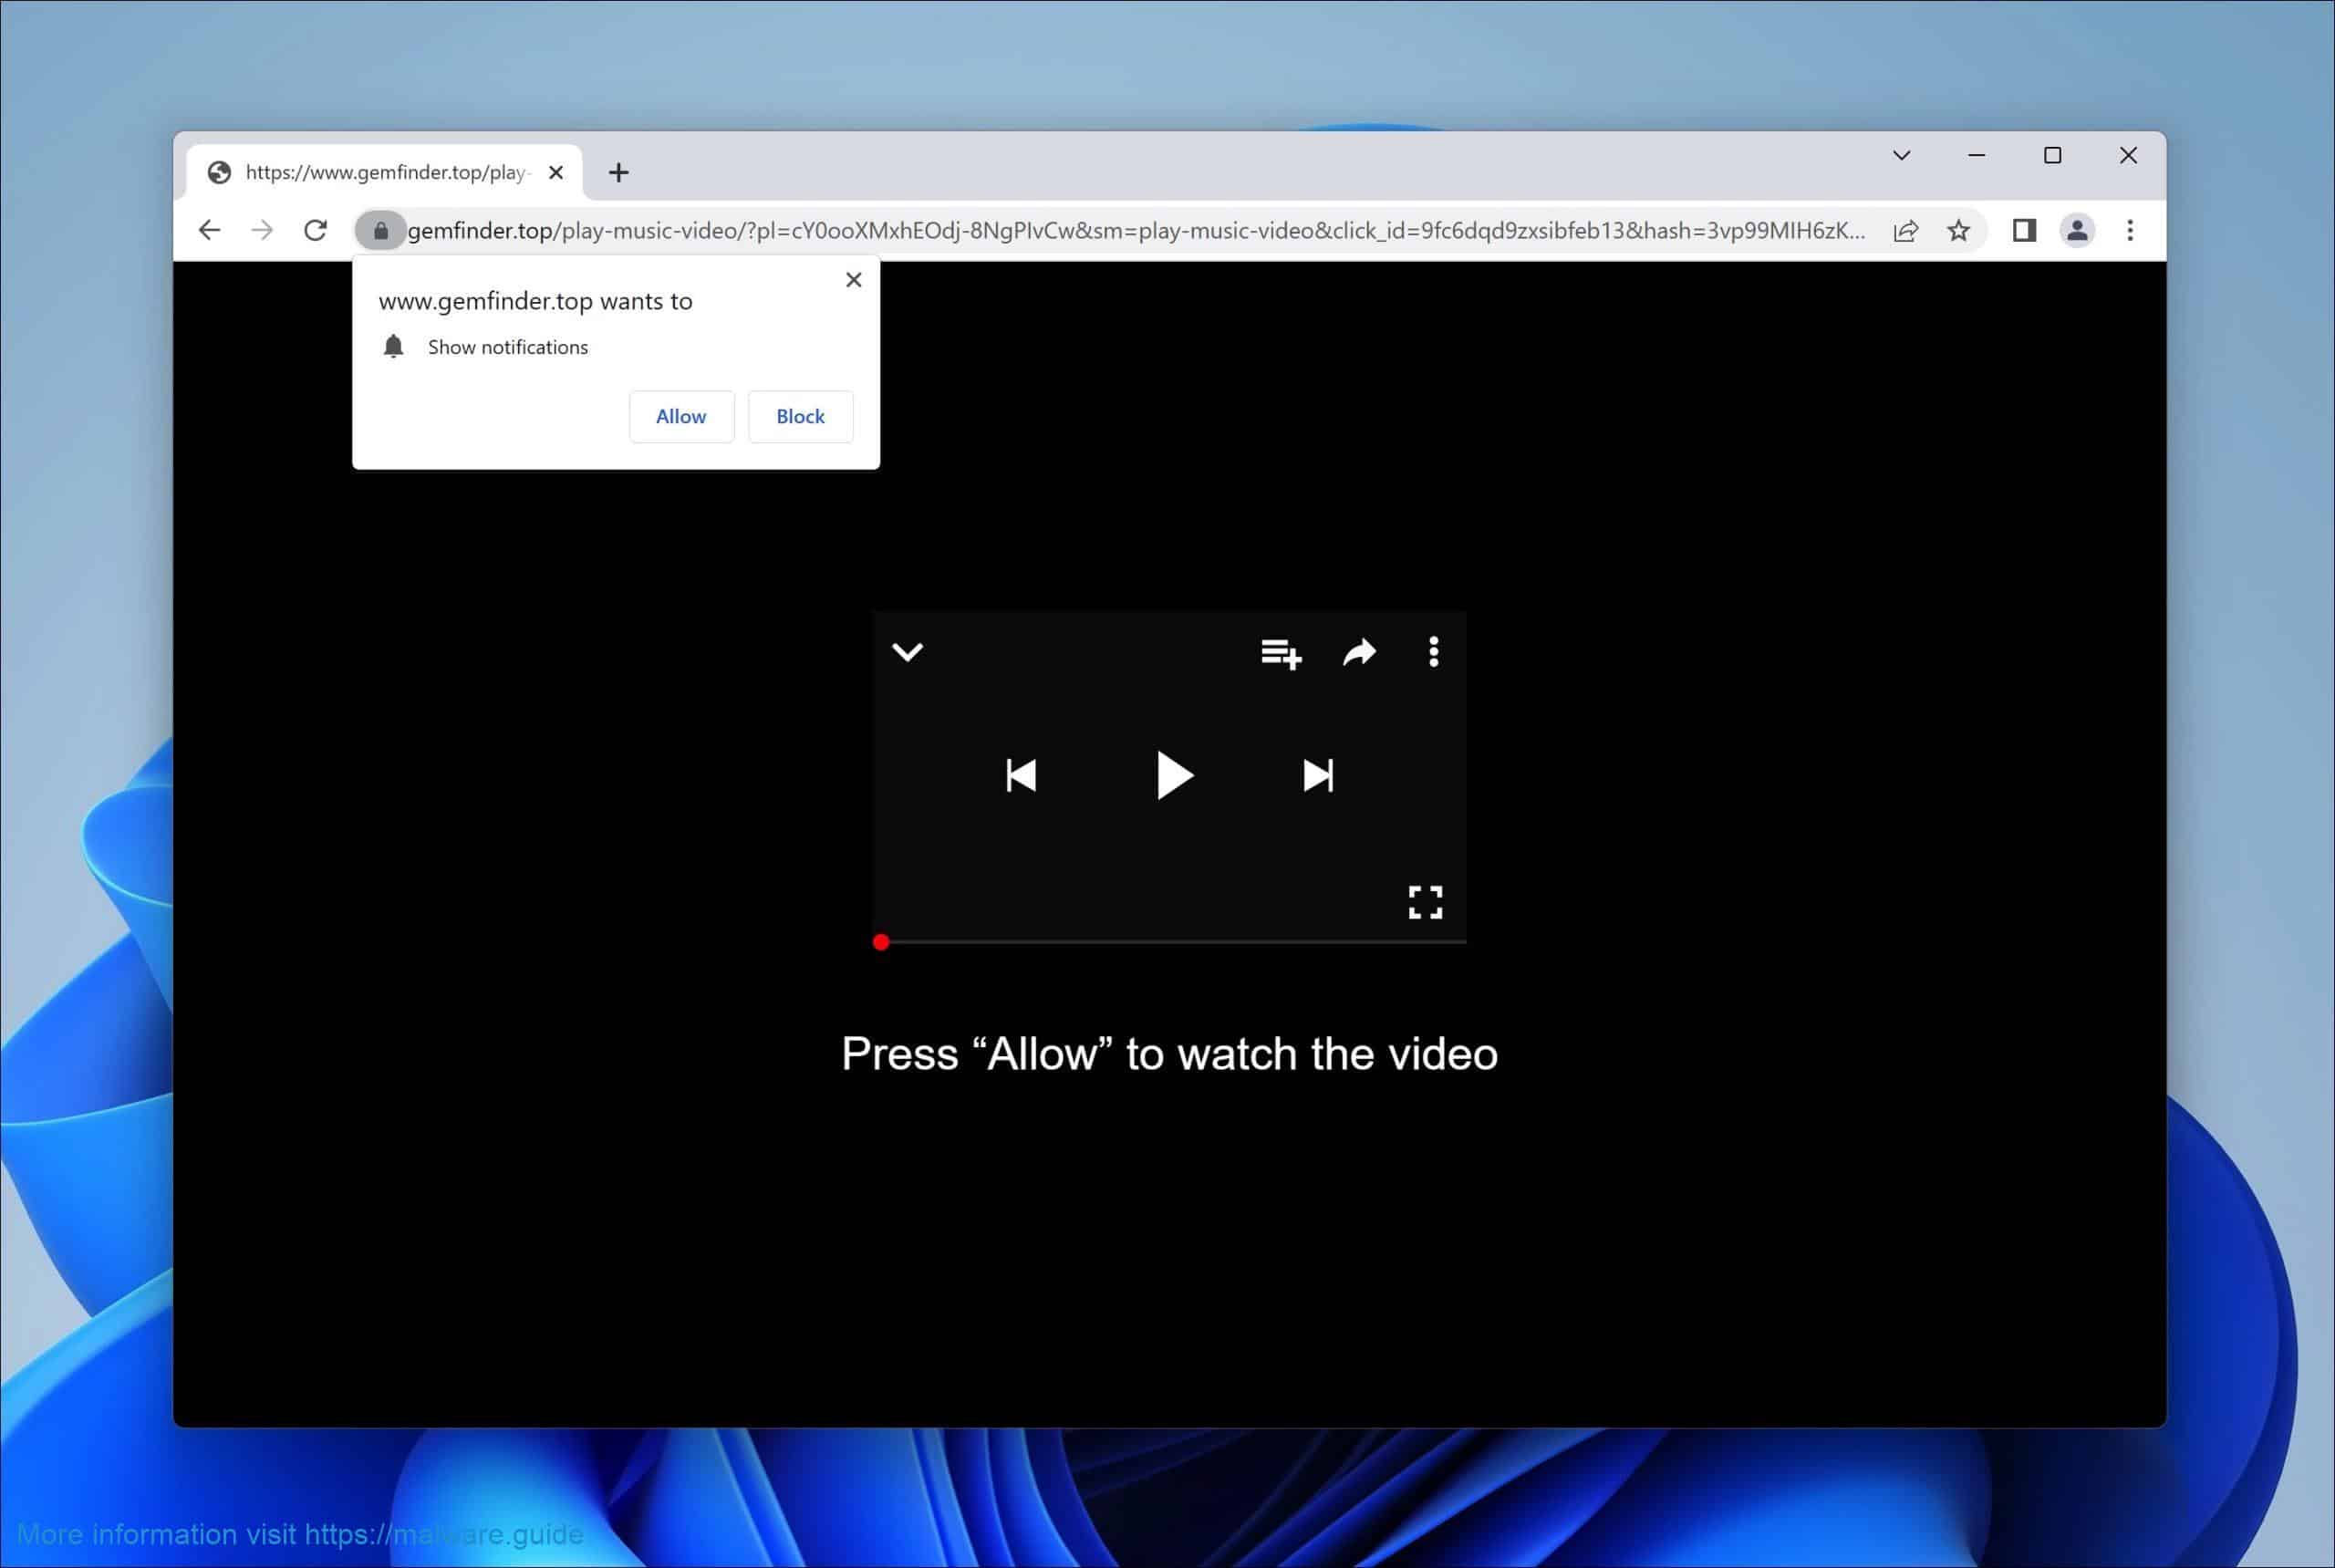Enter fullscreen on the video player
Viewport: 2335px width, 1568px height.
click(x=1425, y=902)
